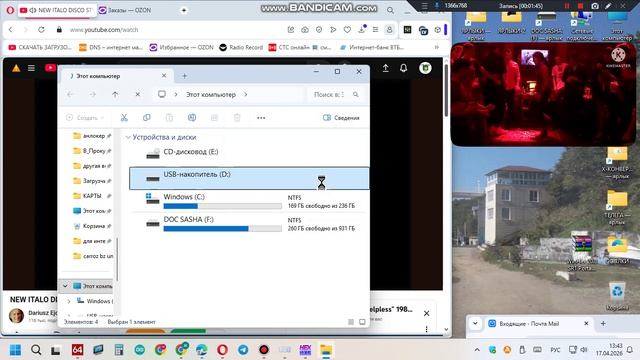640x360 pixels.
Task: Click Telegram icon in the taskbar
Action: coord(243,350)
